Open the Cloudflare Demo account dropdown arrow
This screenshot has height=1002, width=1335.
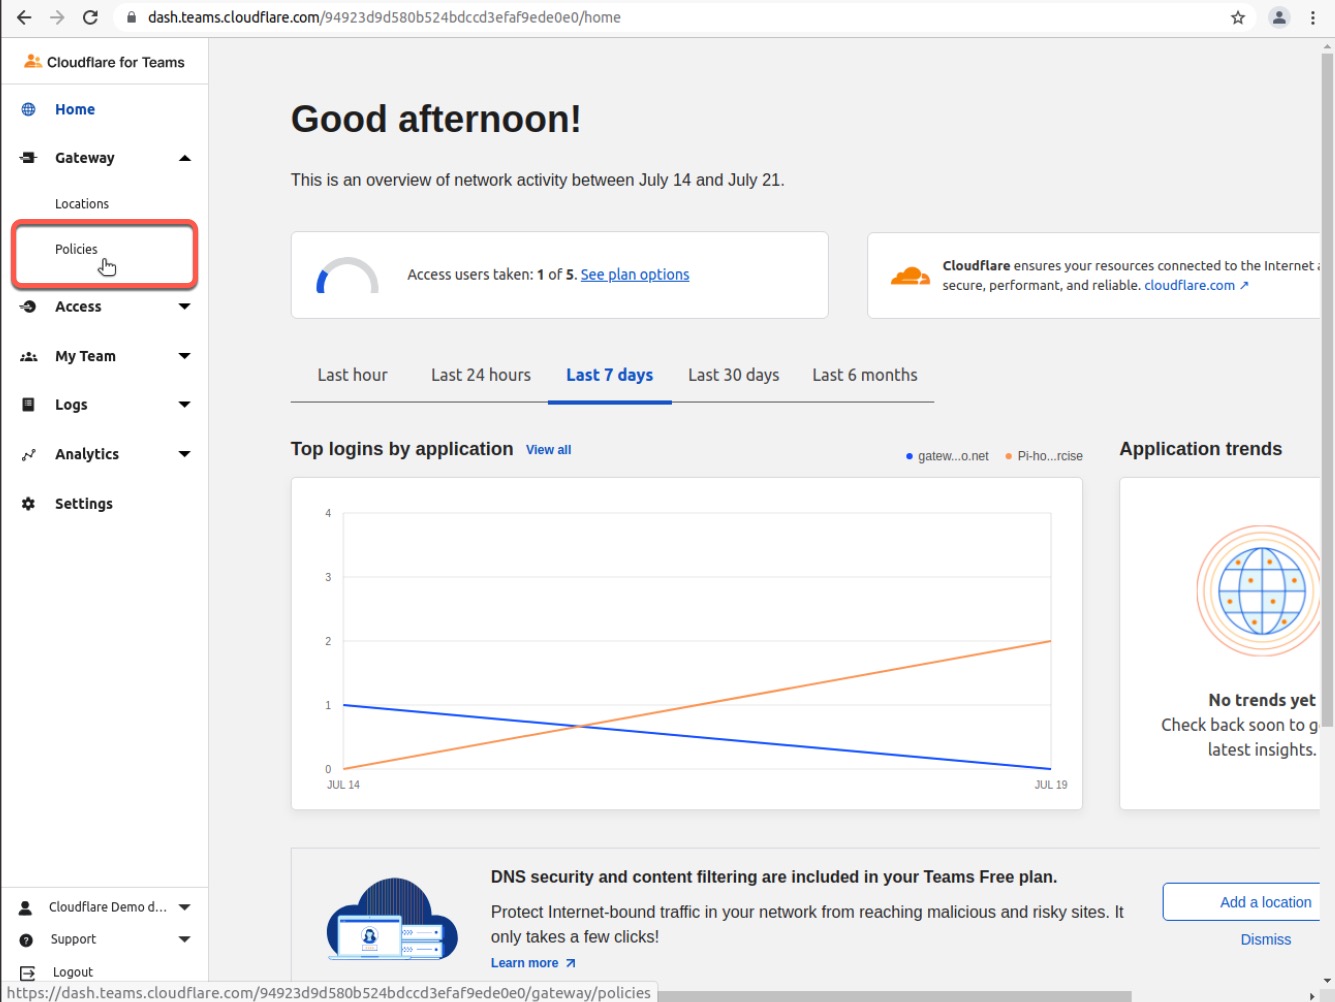[185, 908]
